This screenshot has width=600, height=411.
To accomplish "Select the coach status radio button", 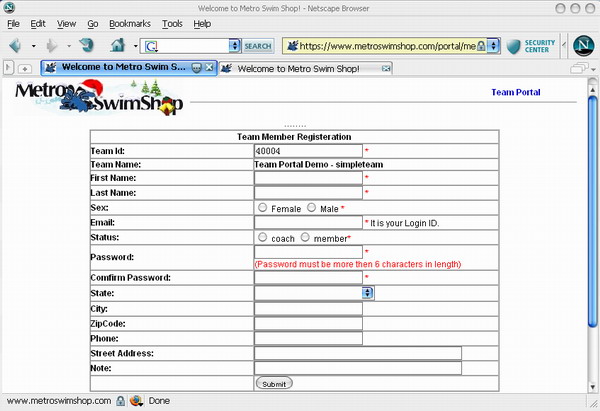I will coord(262,237).
